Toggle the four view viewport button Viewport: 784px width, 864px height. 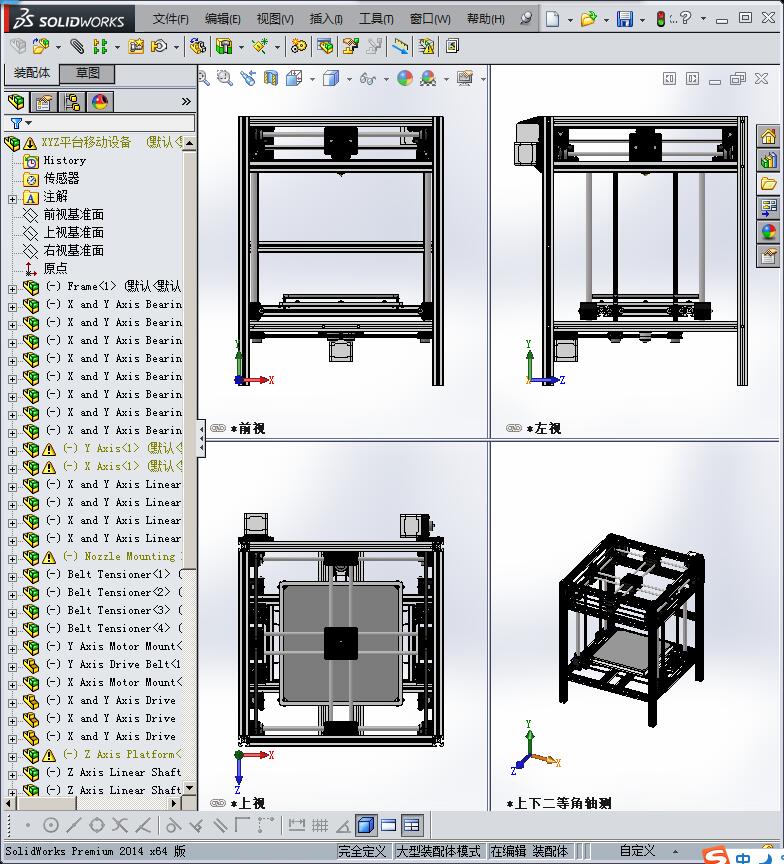click(x=412, y=825)
